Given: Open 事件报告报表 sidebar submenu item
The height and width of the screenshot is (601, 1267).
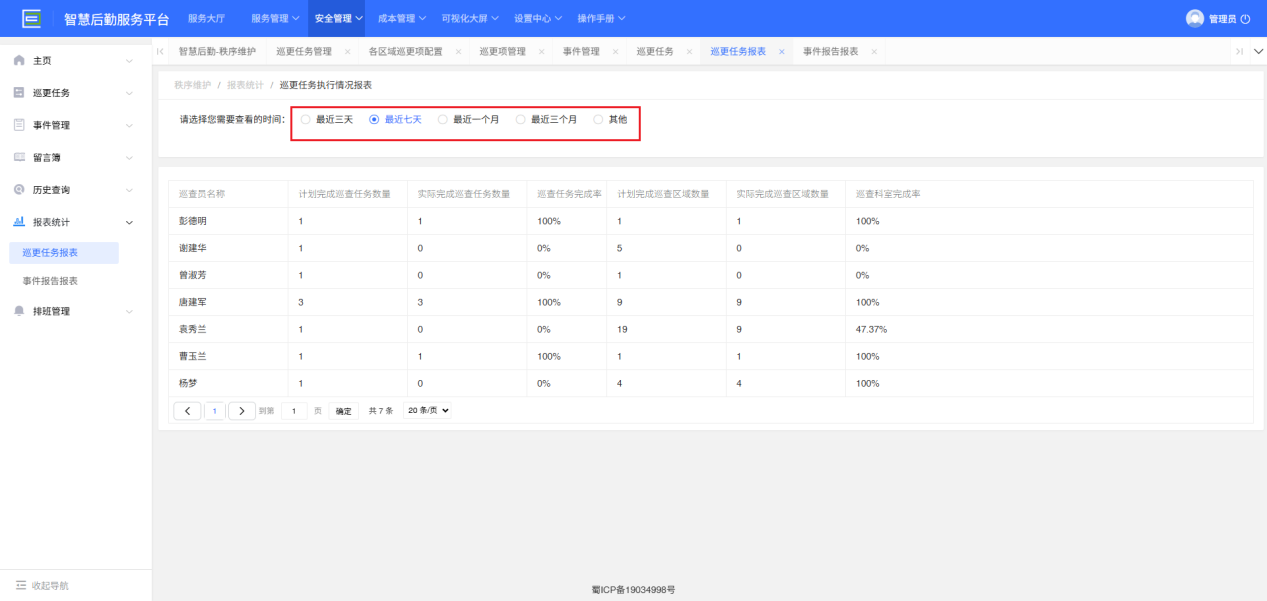Looking at the screenshot, I should [50, 281].
